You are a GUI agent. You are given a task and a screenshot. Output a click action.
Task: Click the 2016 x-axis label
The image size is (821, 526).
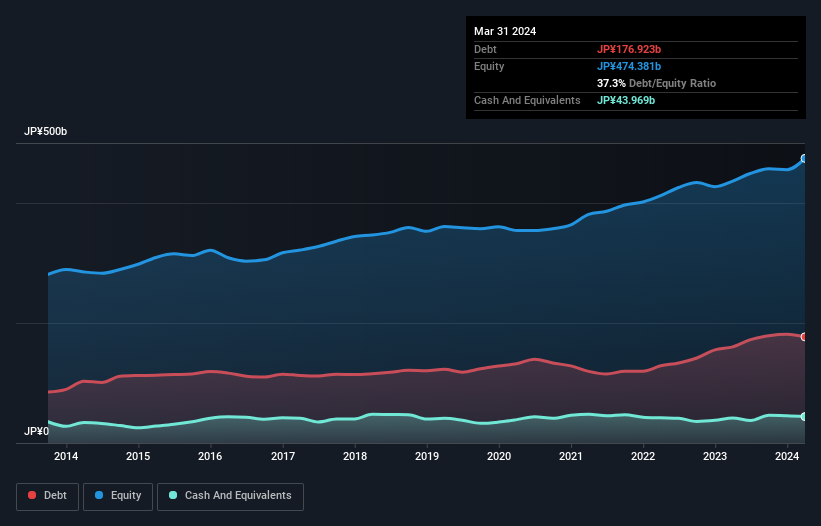pyautogui.click(x=210, y=456)
